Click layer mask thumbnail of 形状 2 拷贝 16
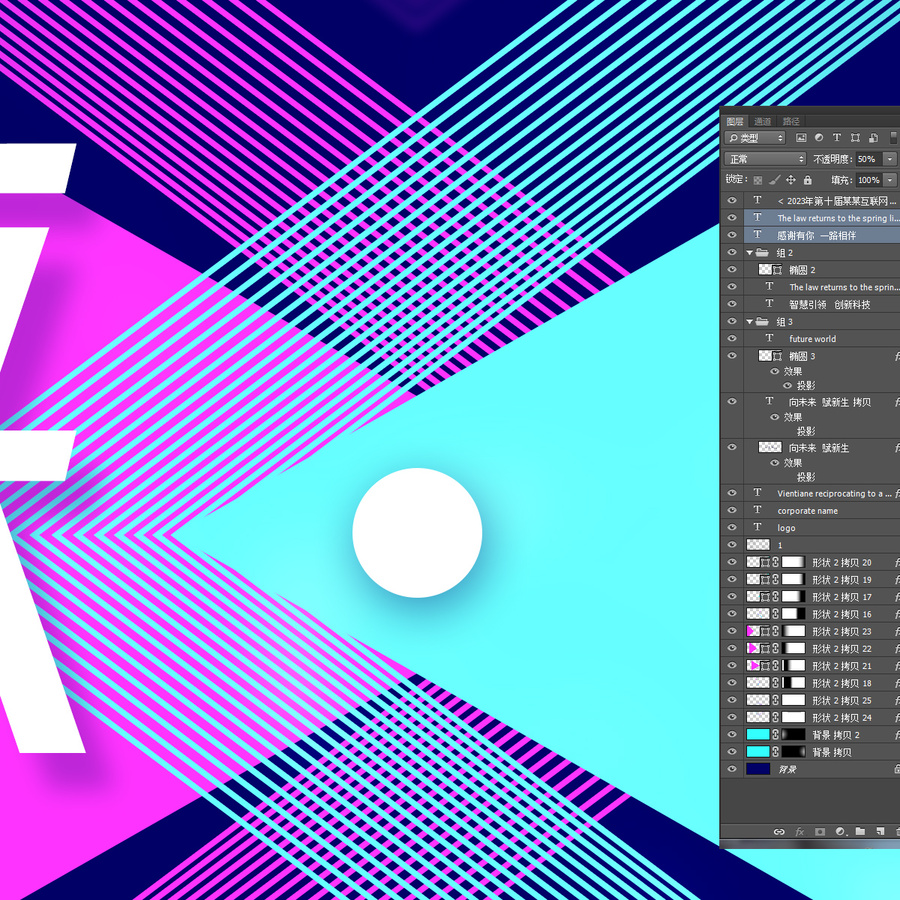Viewport: 900px width, 900px height. [x=793, y=614]
